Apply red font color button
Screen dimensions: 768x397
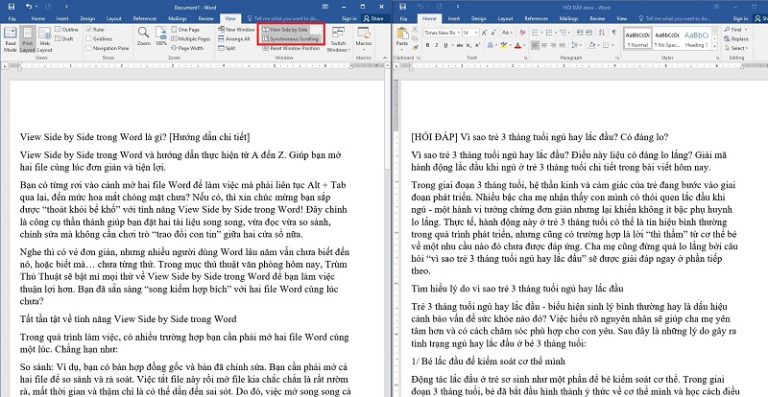[518, 46]
